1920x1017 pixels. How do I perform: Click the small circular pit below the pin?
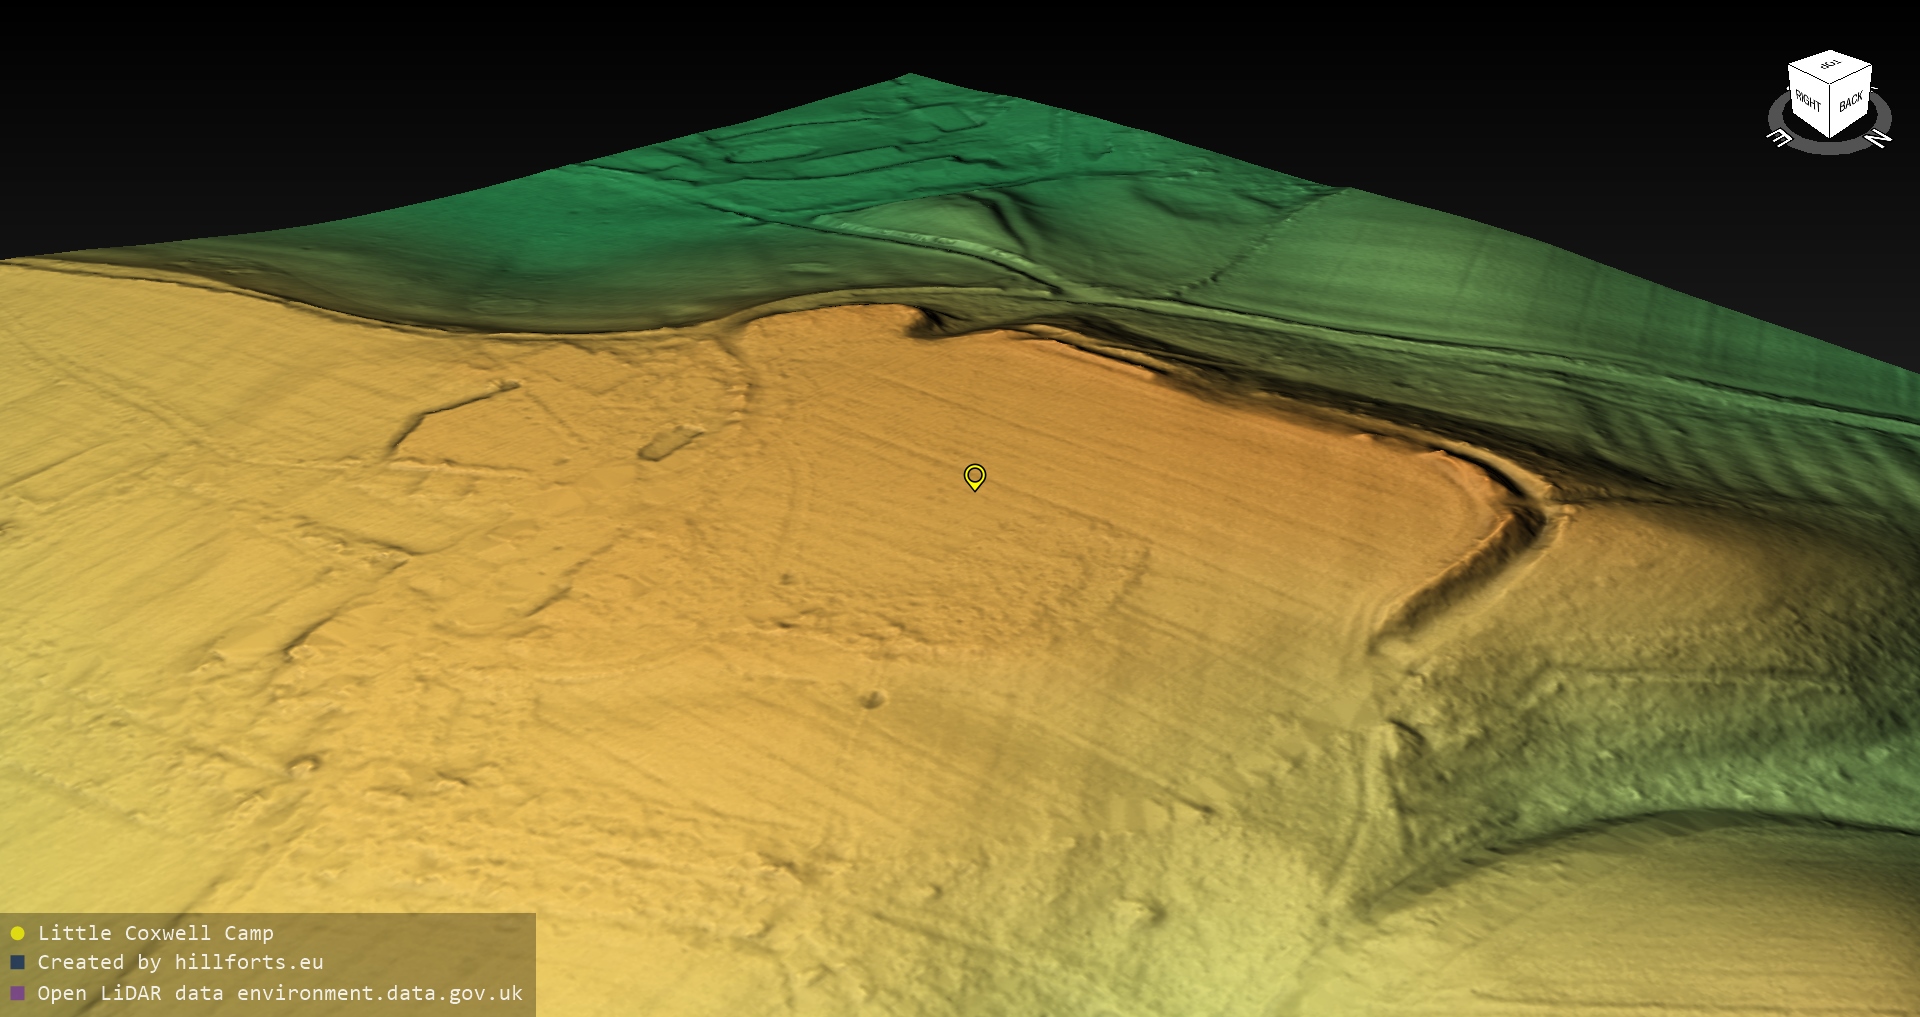point(873,699)
